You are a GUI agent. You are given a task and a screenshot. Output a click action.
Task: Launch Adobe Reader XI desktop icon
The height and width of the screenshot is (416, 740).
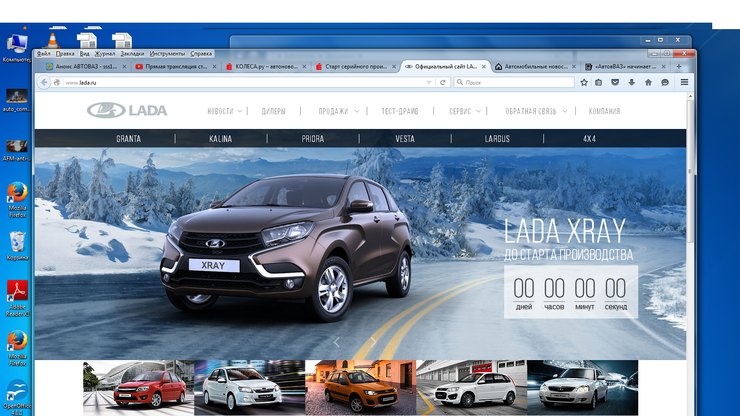click(17, 298)
